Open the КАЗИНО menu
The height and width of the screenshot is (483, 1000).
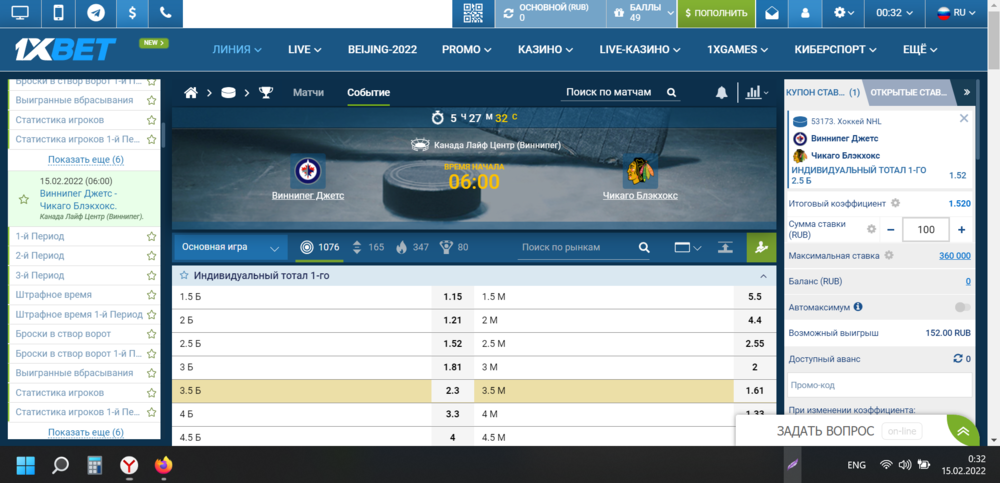point(545,49)
